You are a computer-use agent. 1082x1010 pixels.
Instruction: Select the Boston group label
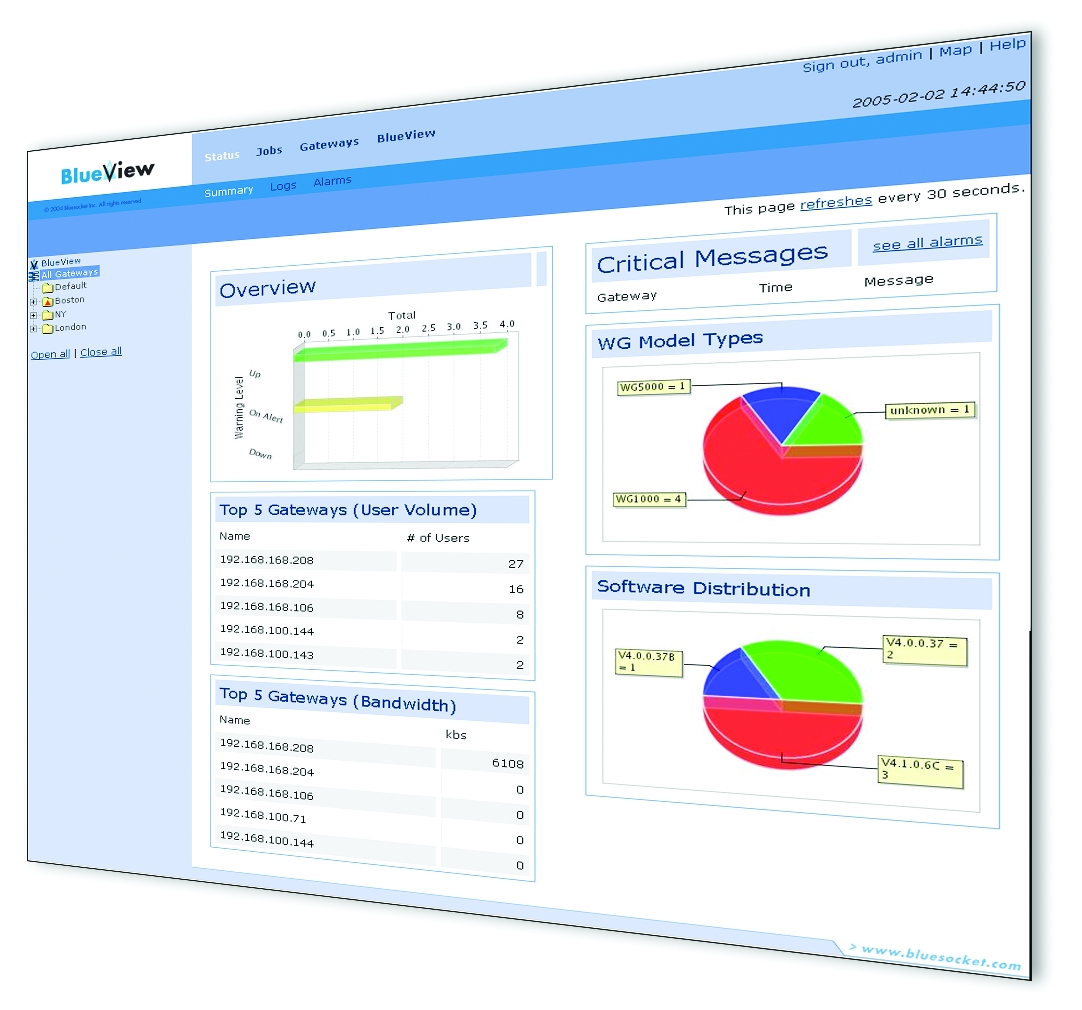tap(70, 300)
